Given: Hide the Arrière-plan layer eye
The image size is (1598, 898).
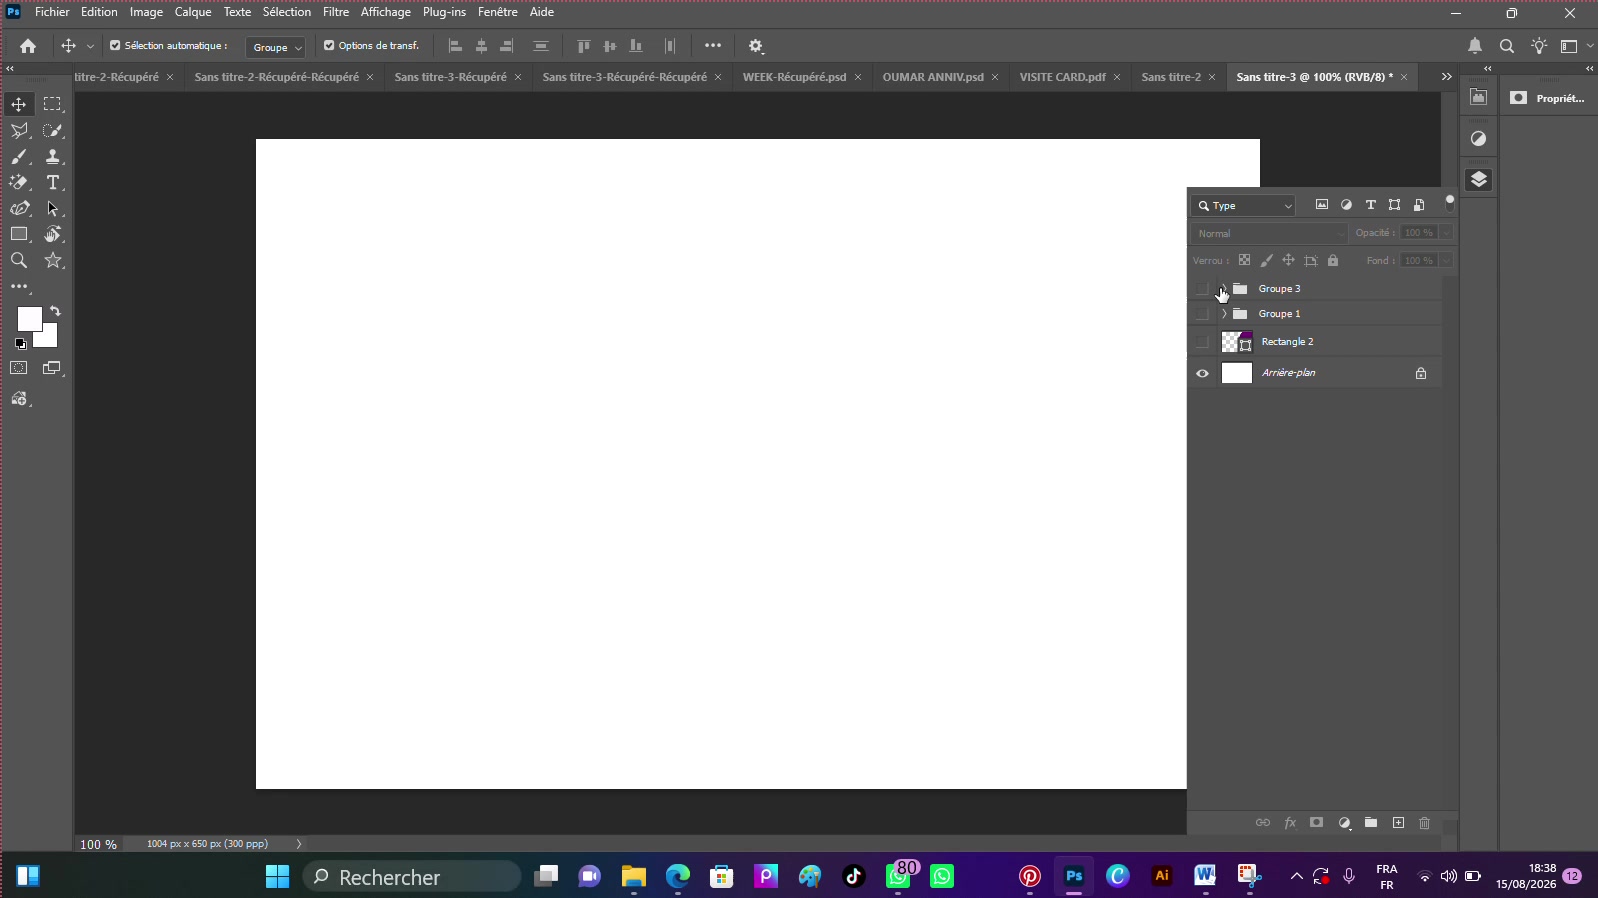Looking at the screenshot, I should pyautogui.click(x=1202, y=374).
